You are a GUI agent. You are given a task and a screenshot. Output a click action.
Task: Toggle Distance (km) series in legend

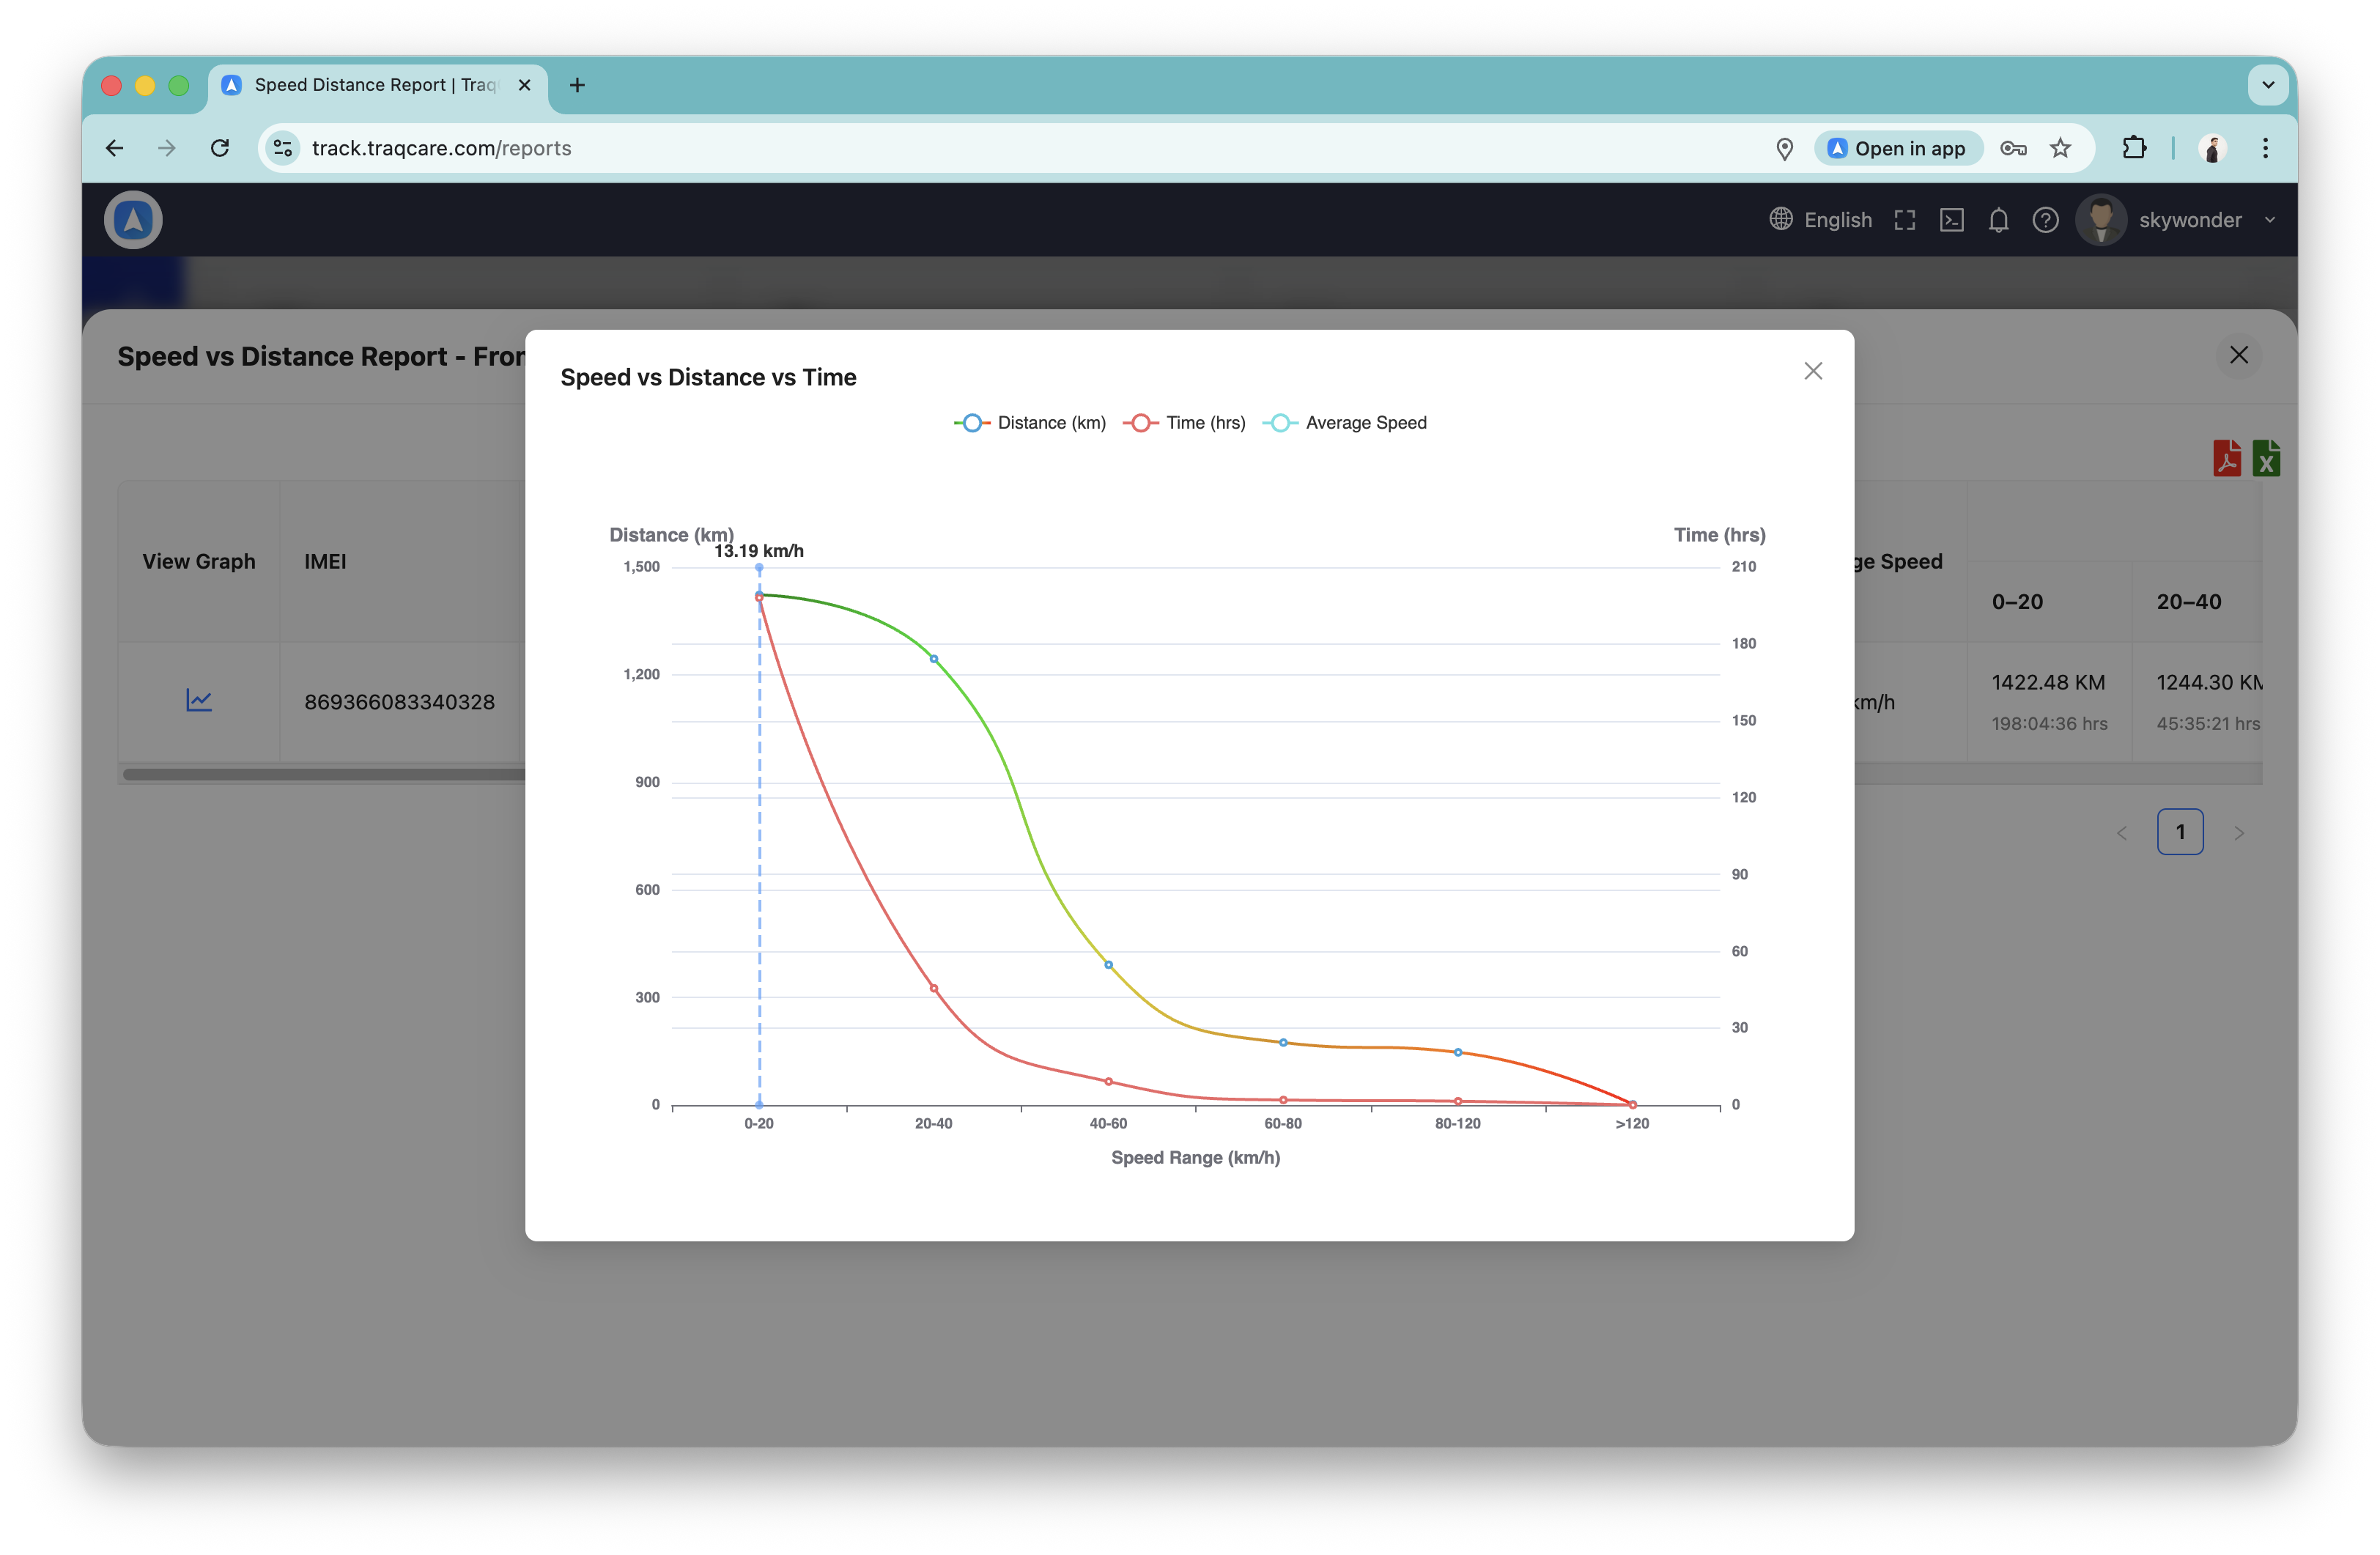(x=1030, y=423)
